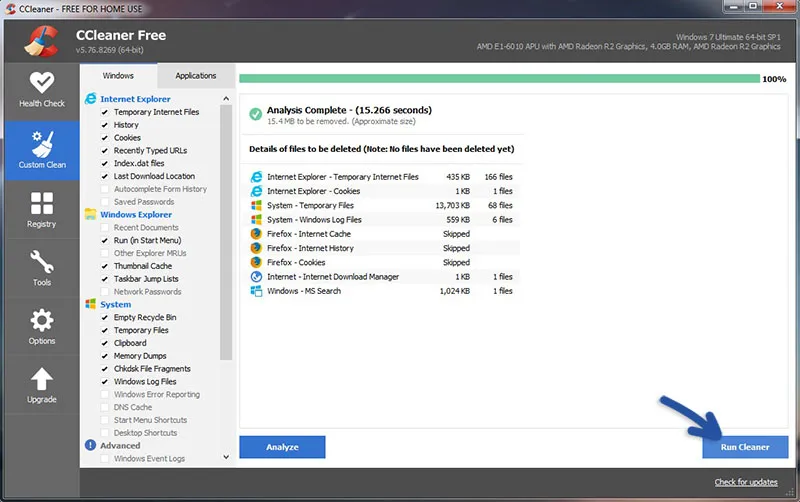Click the green analysis progress bar

[499, 79]
